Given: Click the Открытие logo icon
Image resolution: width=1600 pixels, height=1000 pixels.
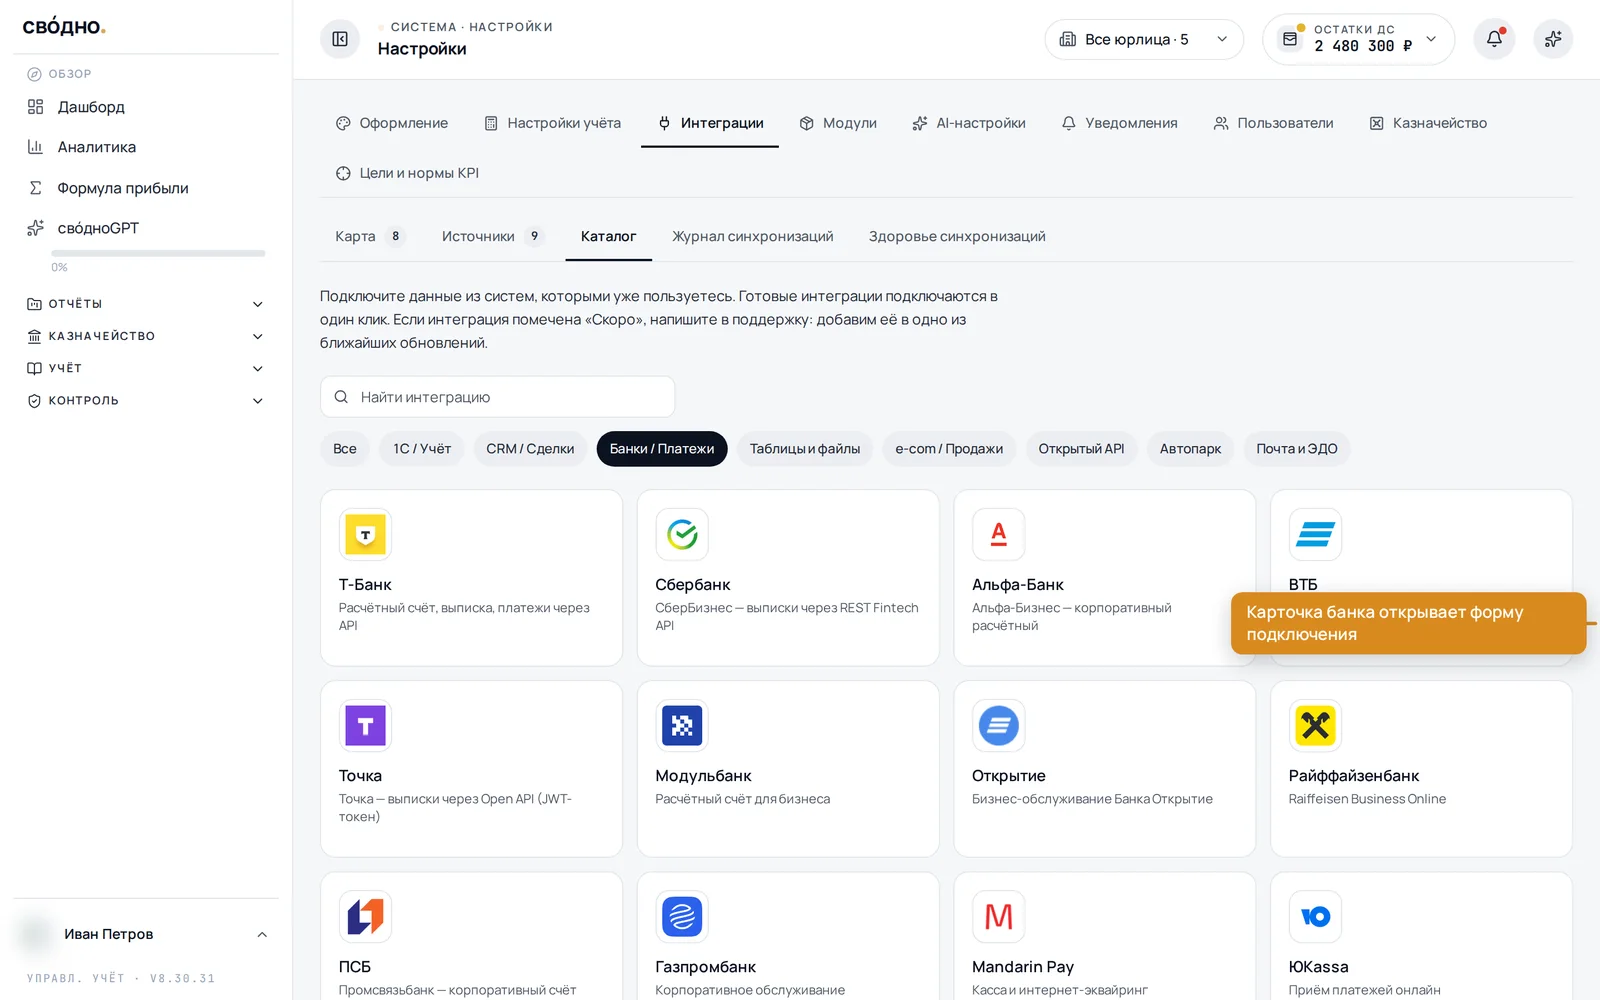Looking at the screenshot, I should pyautogui.click(x=998, y=726).
